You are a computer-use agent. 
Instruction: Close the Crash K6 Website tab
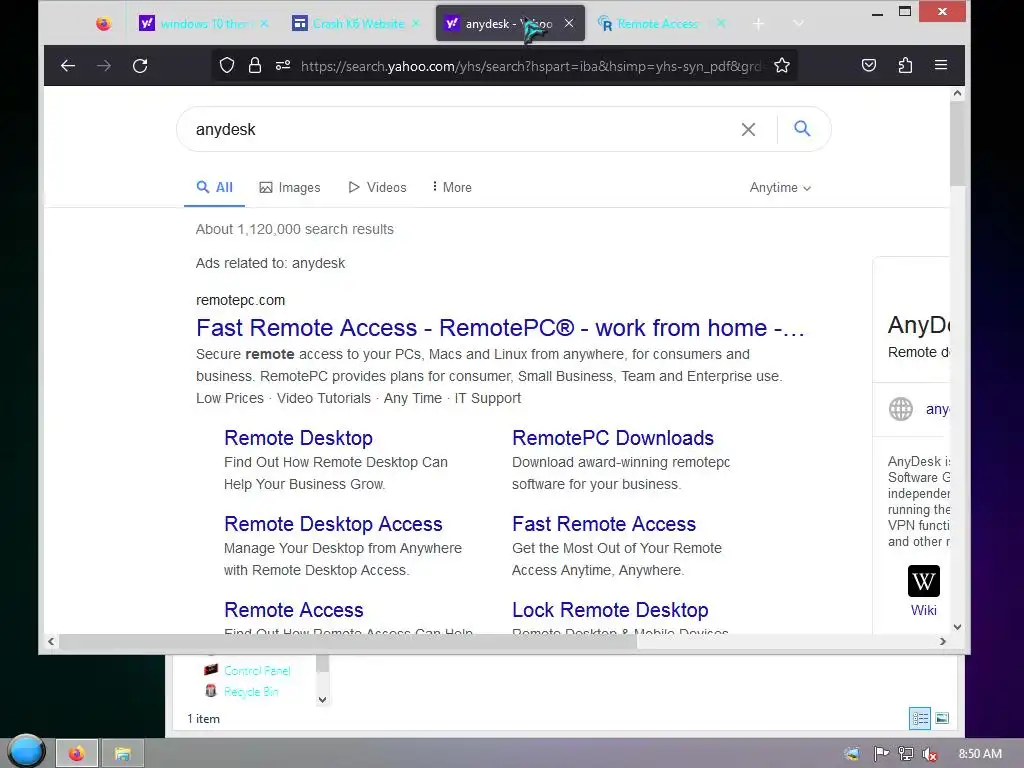coord(416,24)
